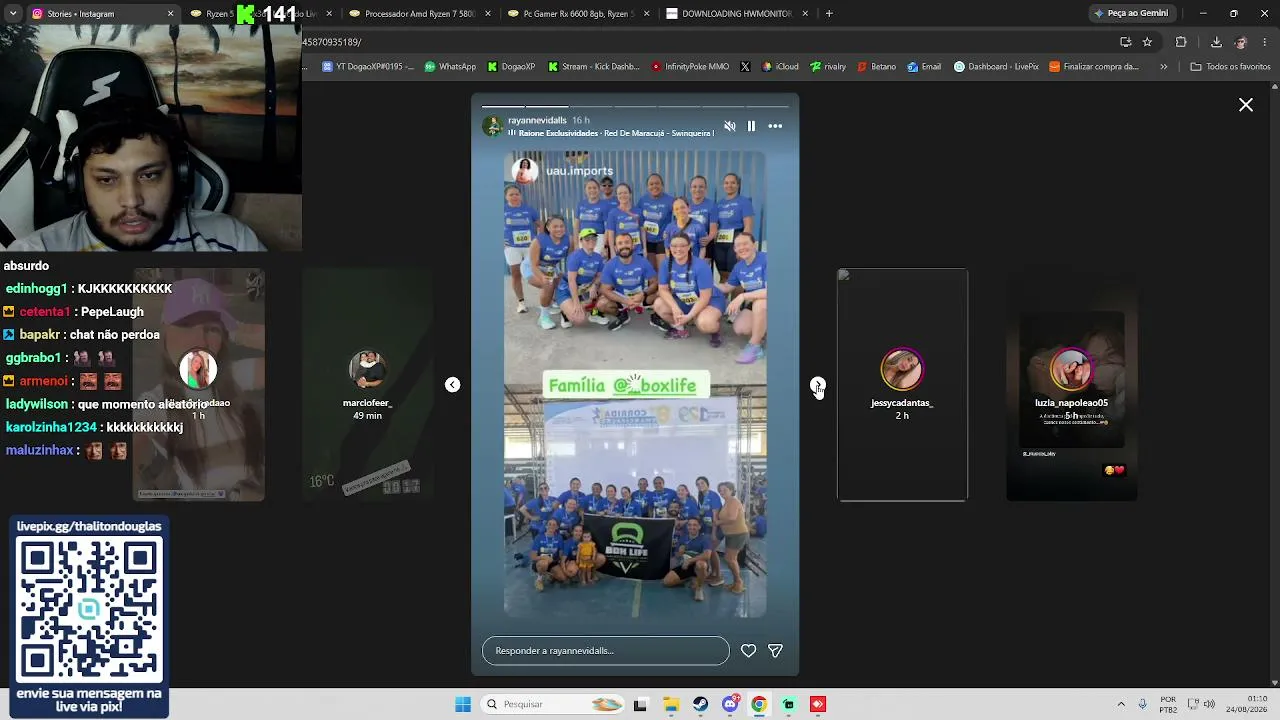This screenshot has height=720, width=1280.
Task: Expand the hidden bookmarks overflow chevron
Action: point(1163,67)
